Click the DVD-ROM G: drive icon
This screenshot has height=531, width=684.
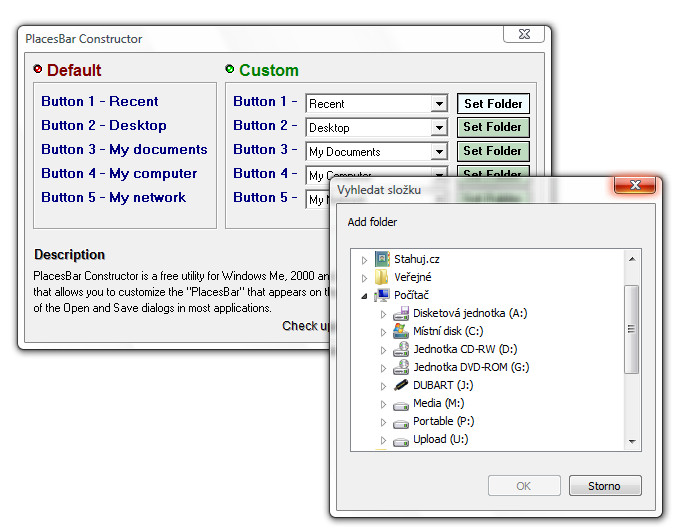pyautogui.click(x=401, y=367)
